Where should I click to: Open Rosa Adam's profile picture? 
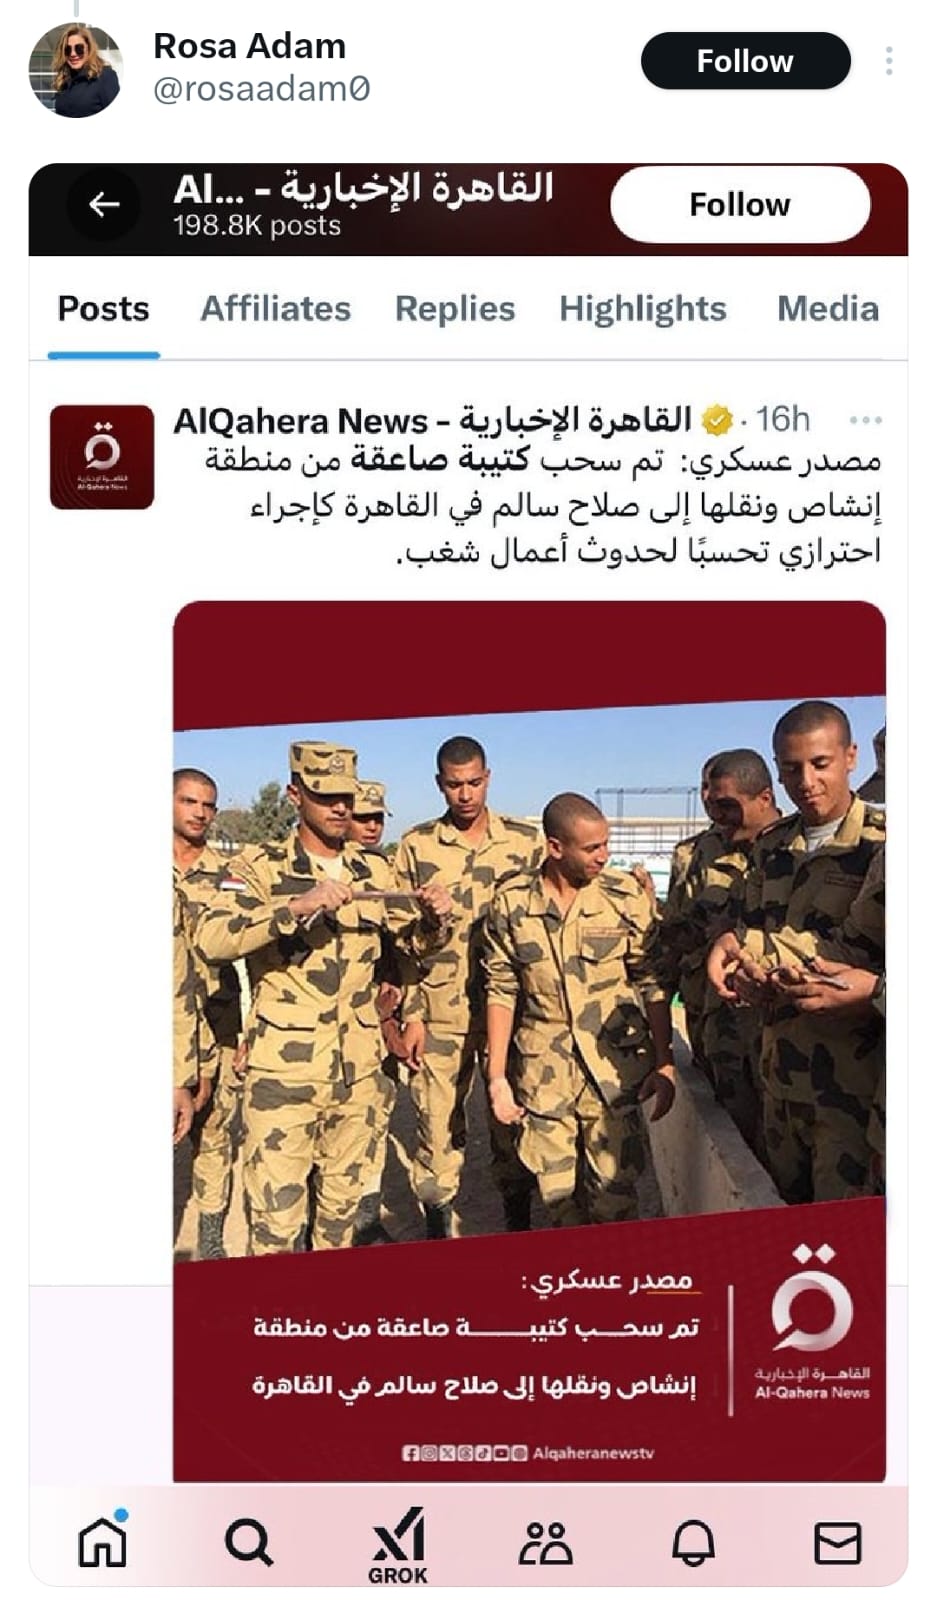(75, 70)
